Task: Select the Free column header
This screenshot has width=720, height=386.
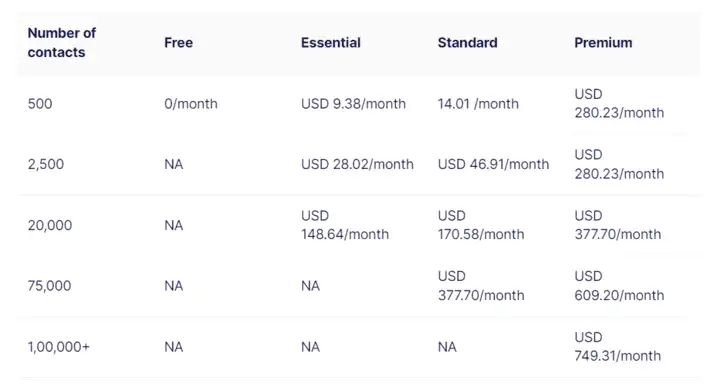Action: point(179,43)
